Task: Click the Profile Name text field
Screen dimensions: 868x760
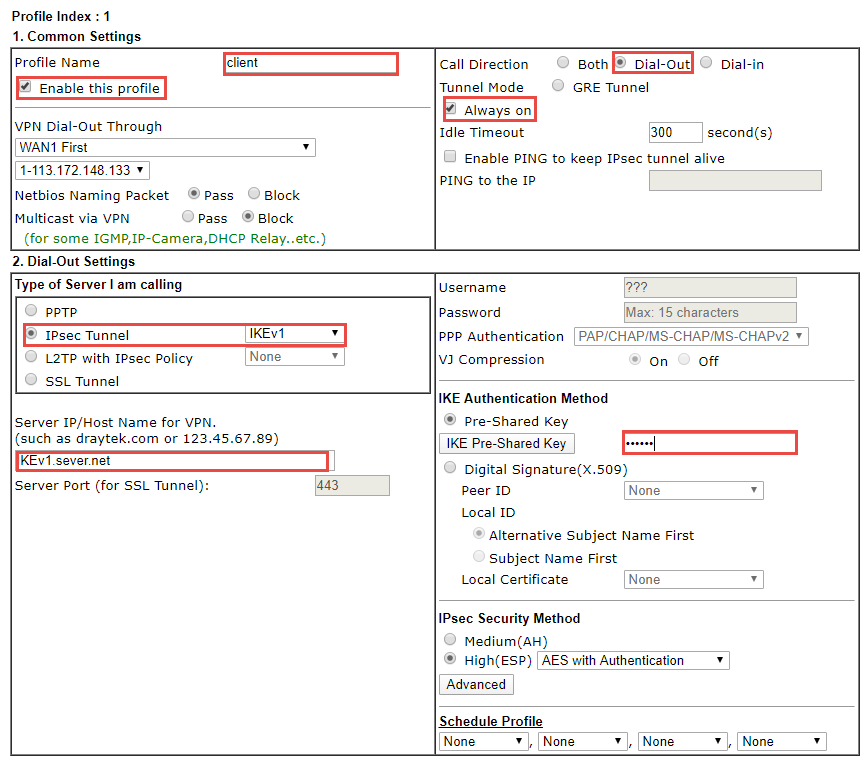Action: [x=311, y=63]
